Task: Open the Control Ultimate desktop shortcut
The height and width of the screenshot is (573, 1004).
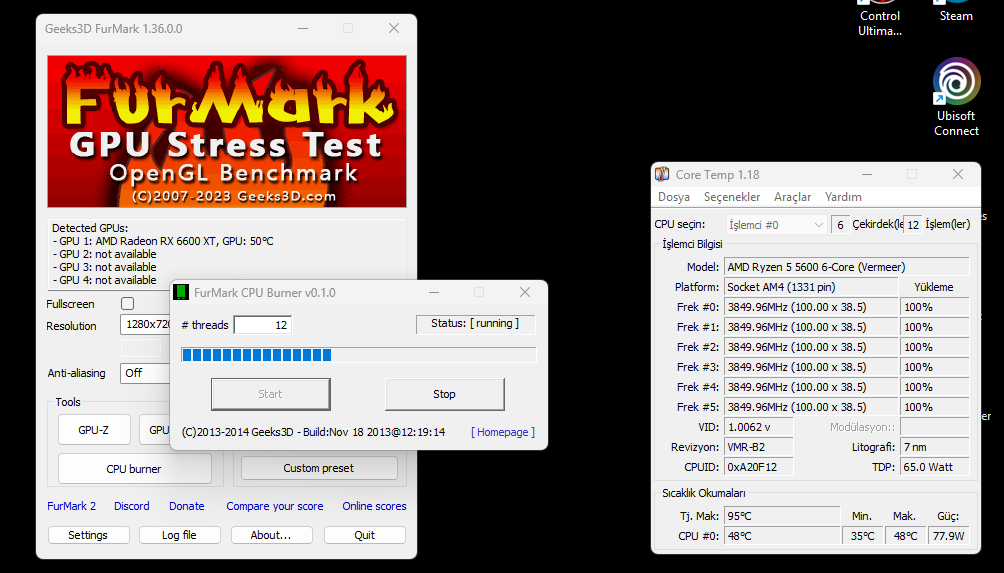Action: tap(880, 19)
